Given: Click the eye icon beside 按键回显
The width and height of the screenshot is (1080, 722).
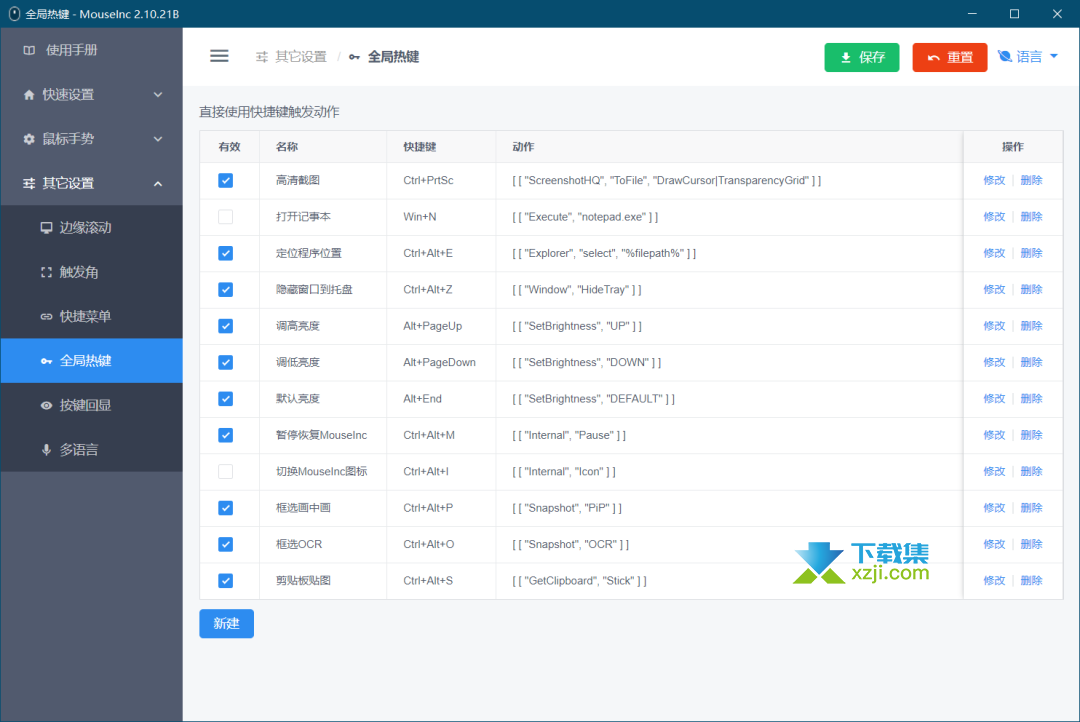Looking at the screenshot, I should click(x=46, y=406).
